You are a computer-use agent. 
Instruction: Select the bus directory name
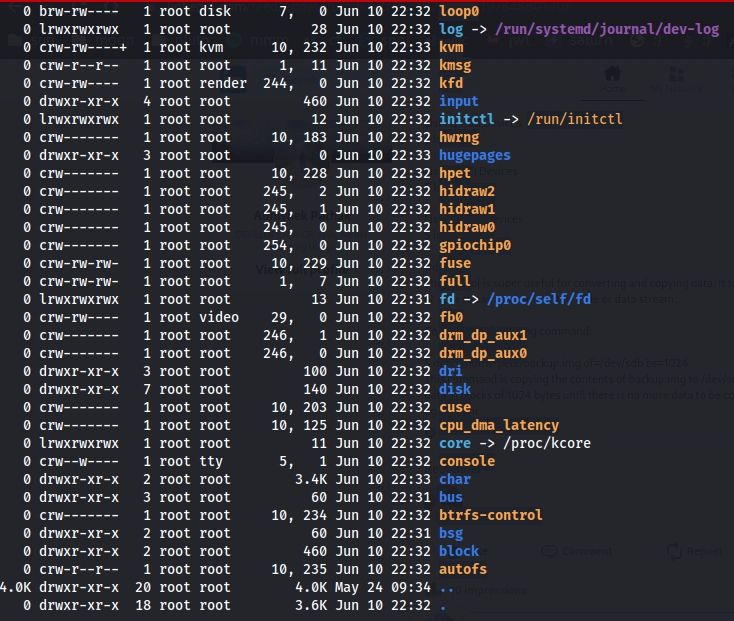[x=451, y=497]
